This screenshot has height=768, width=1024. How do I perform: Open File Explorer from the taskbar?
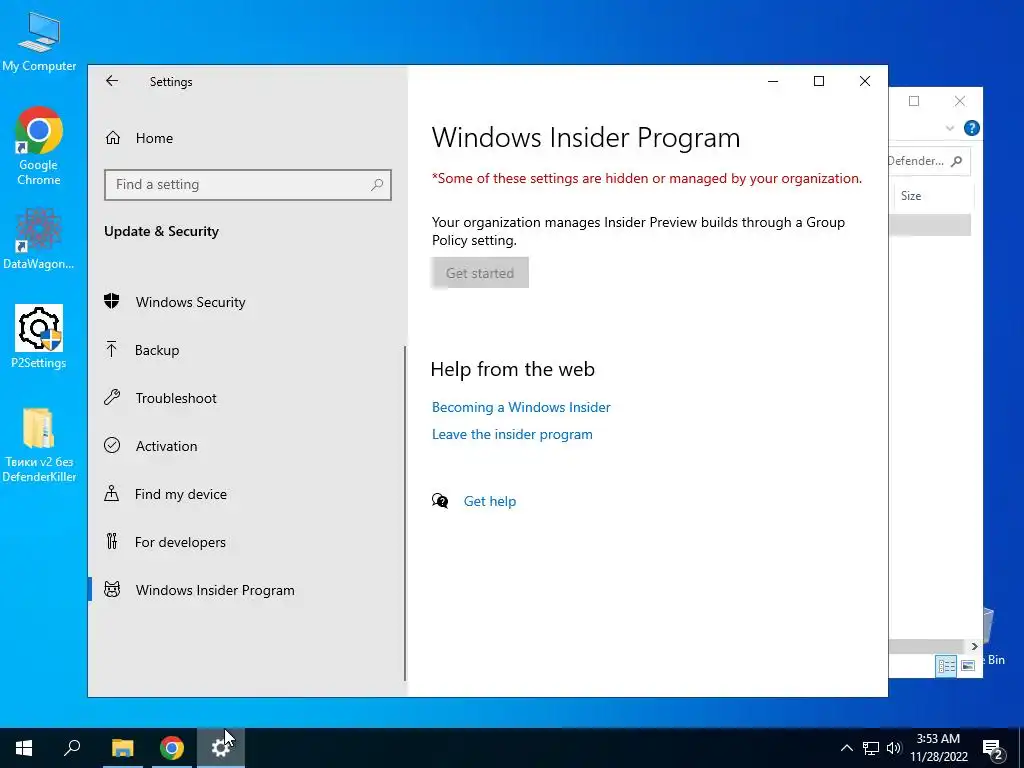(122, 748)
